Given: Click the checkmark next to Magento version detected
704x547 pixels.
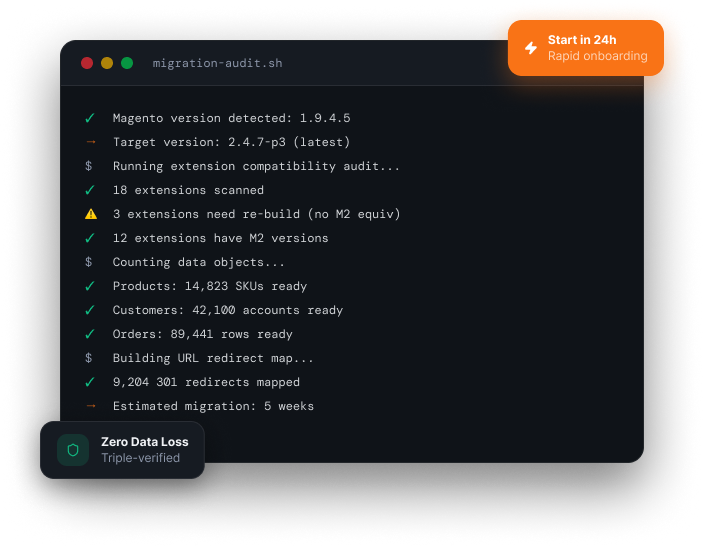Looking at the screenshot, I should tap(90, 118).
